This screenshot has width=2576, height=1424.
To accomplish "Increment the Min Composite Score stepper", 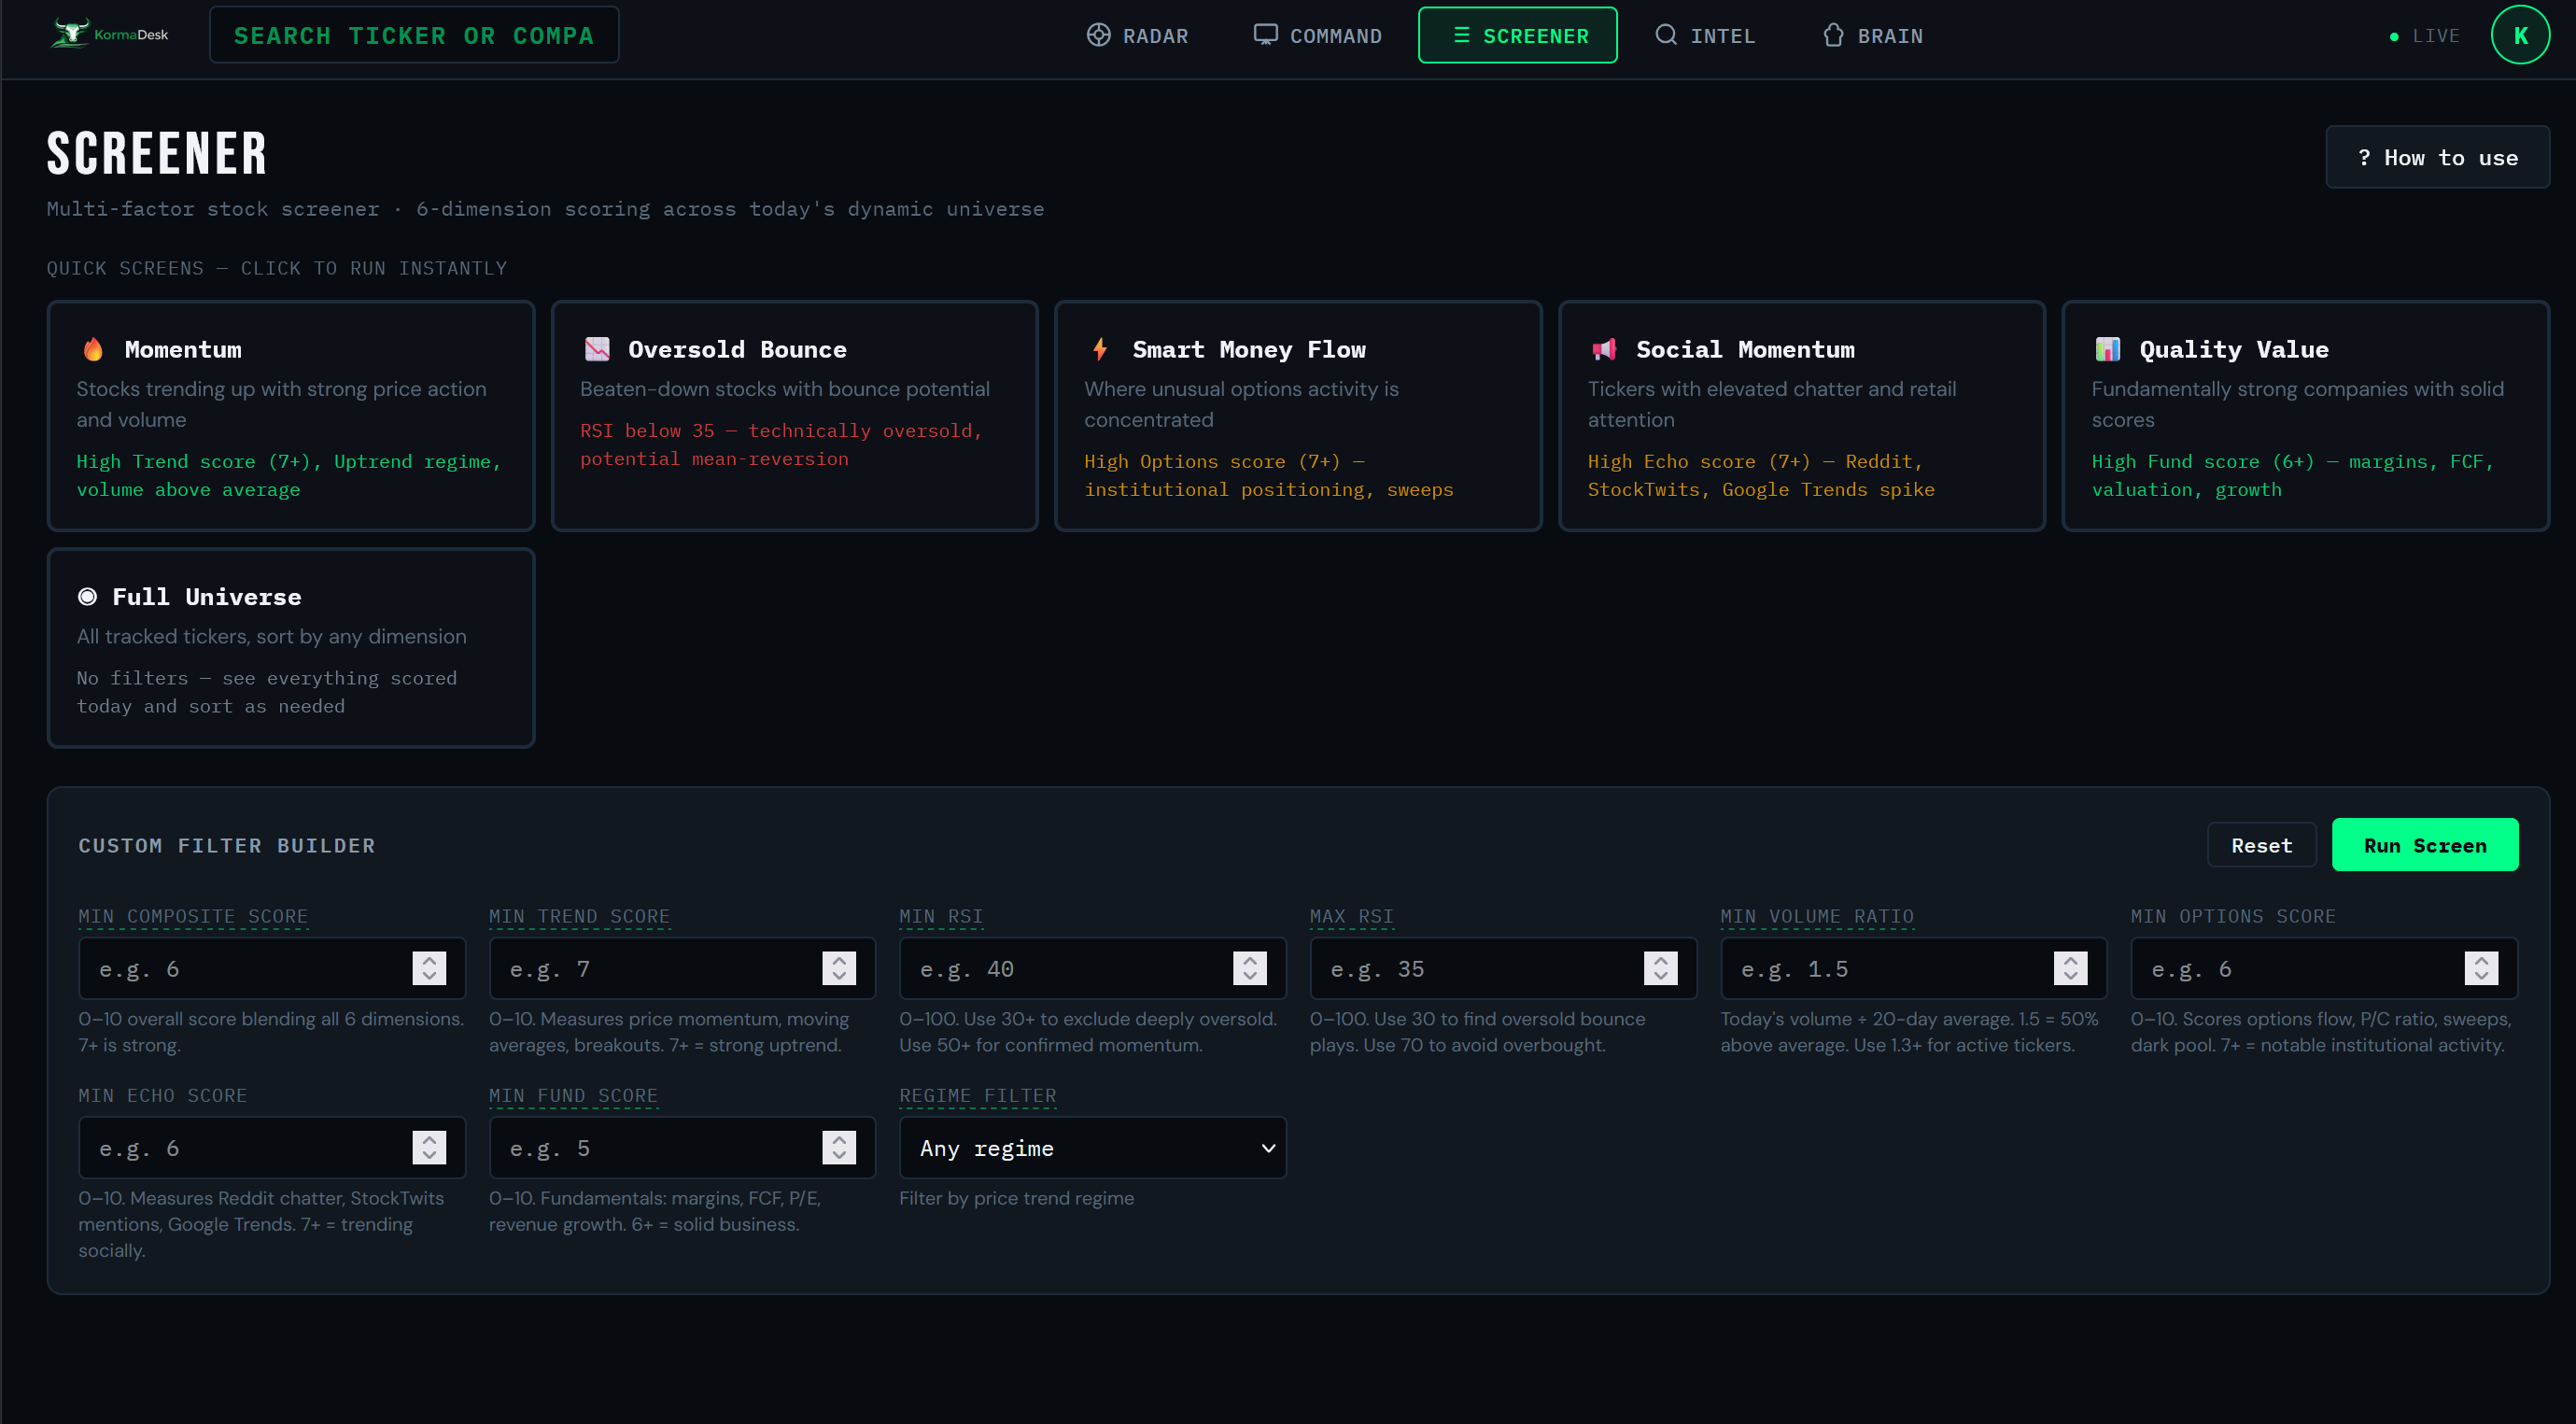I will pyautogui.click(x=429, y=960).
